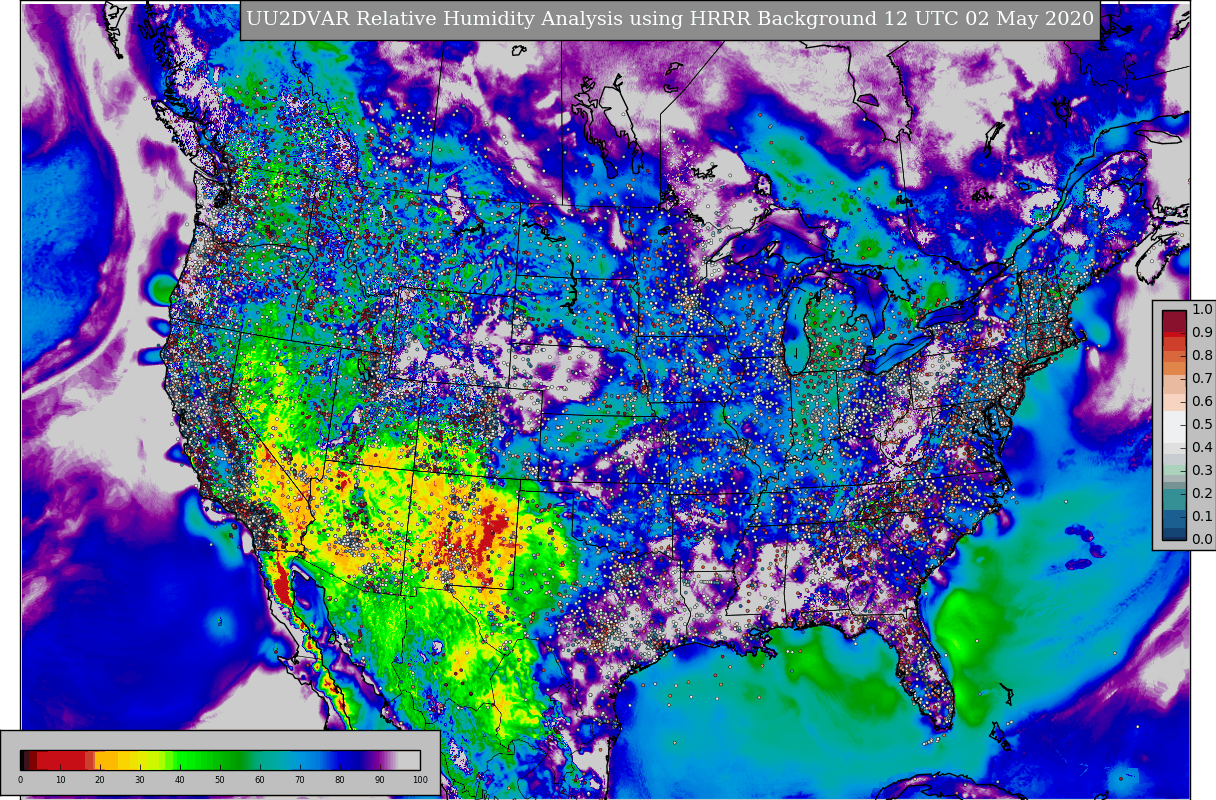Click the 0.9 label on the right colorbar
The height and width of the screenshot is (800, 1216).
pos(1202,332)
